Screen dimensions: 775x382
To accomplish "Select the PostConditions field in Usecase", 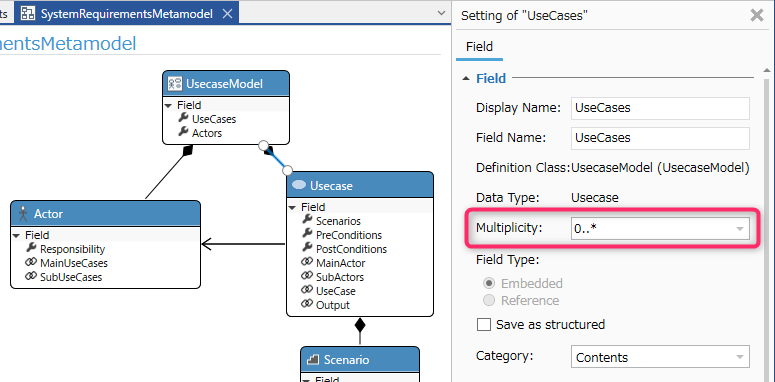I will pos(351,249).
